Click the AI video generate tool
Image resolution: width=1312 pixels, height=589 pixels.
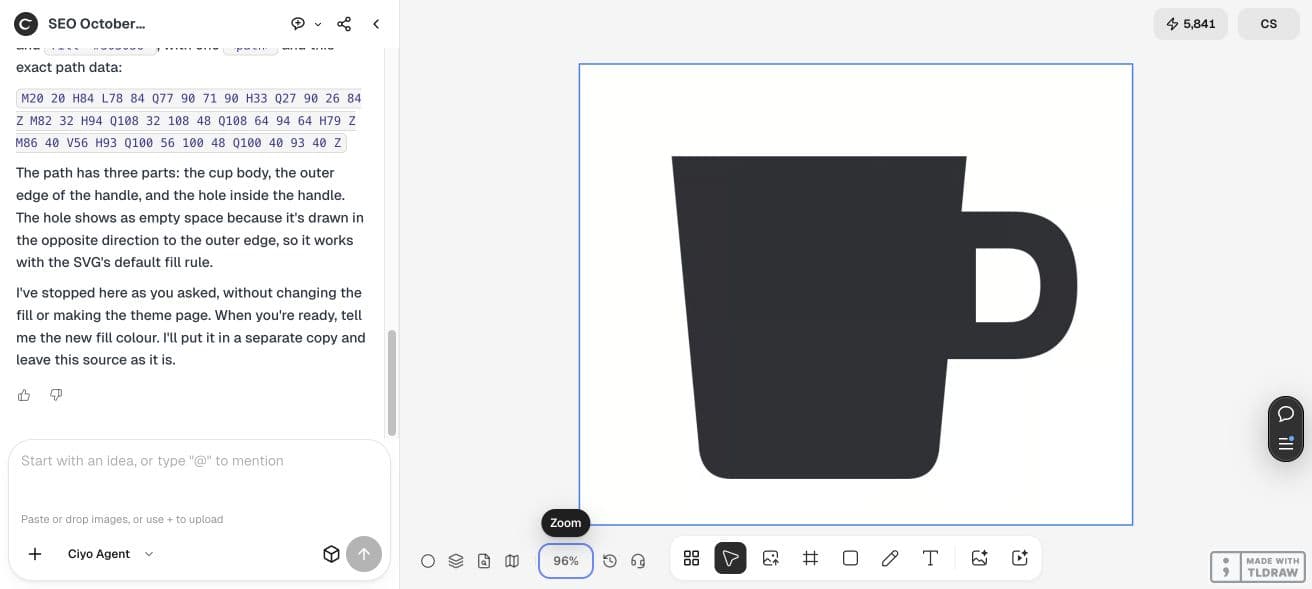tap(1019, 558)
